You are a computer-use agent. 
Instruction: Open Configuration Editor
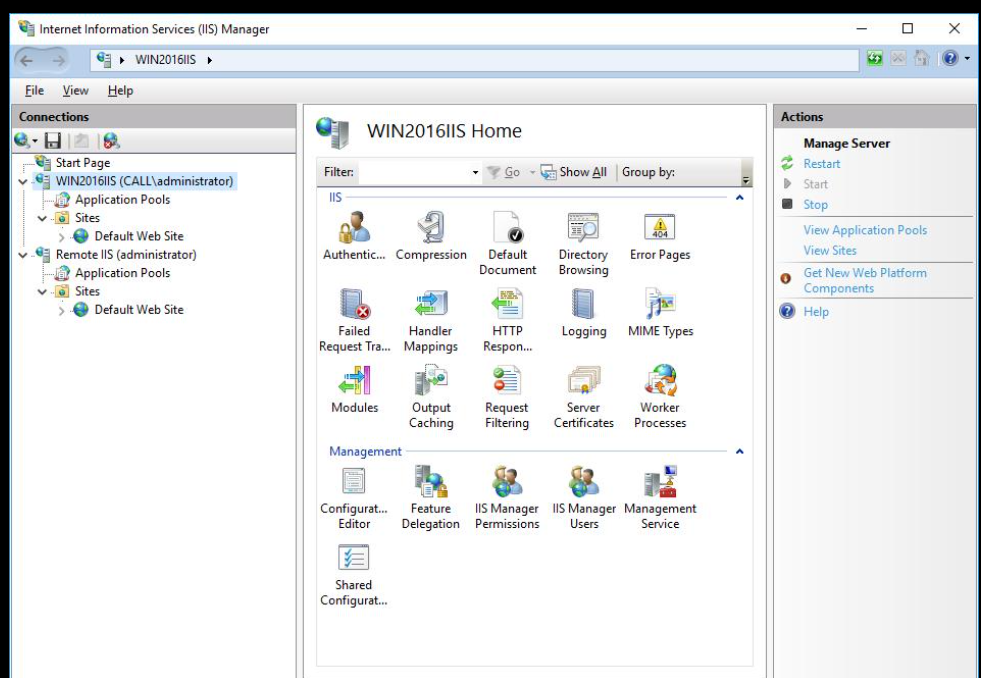tap(354, 497)
